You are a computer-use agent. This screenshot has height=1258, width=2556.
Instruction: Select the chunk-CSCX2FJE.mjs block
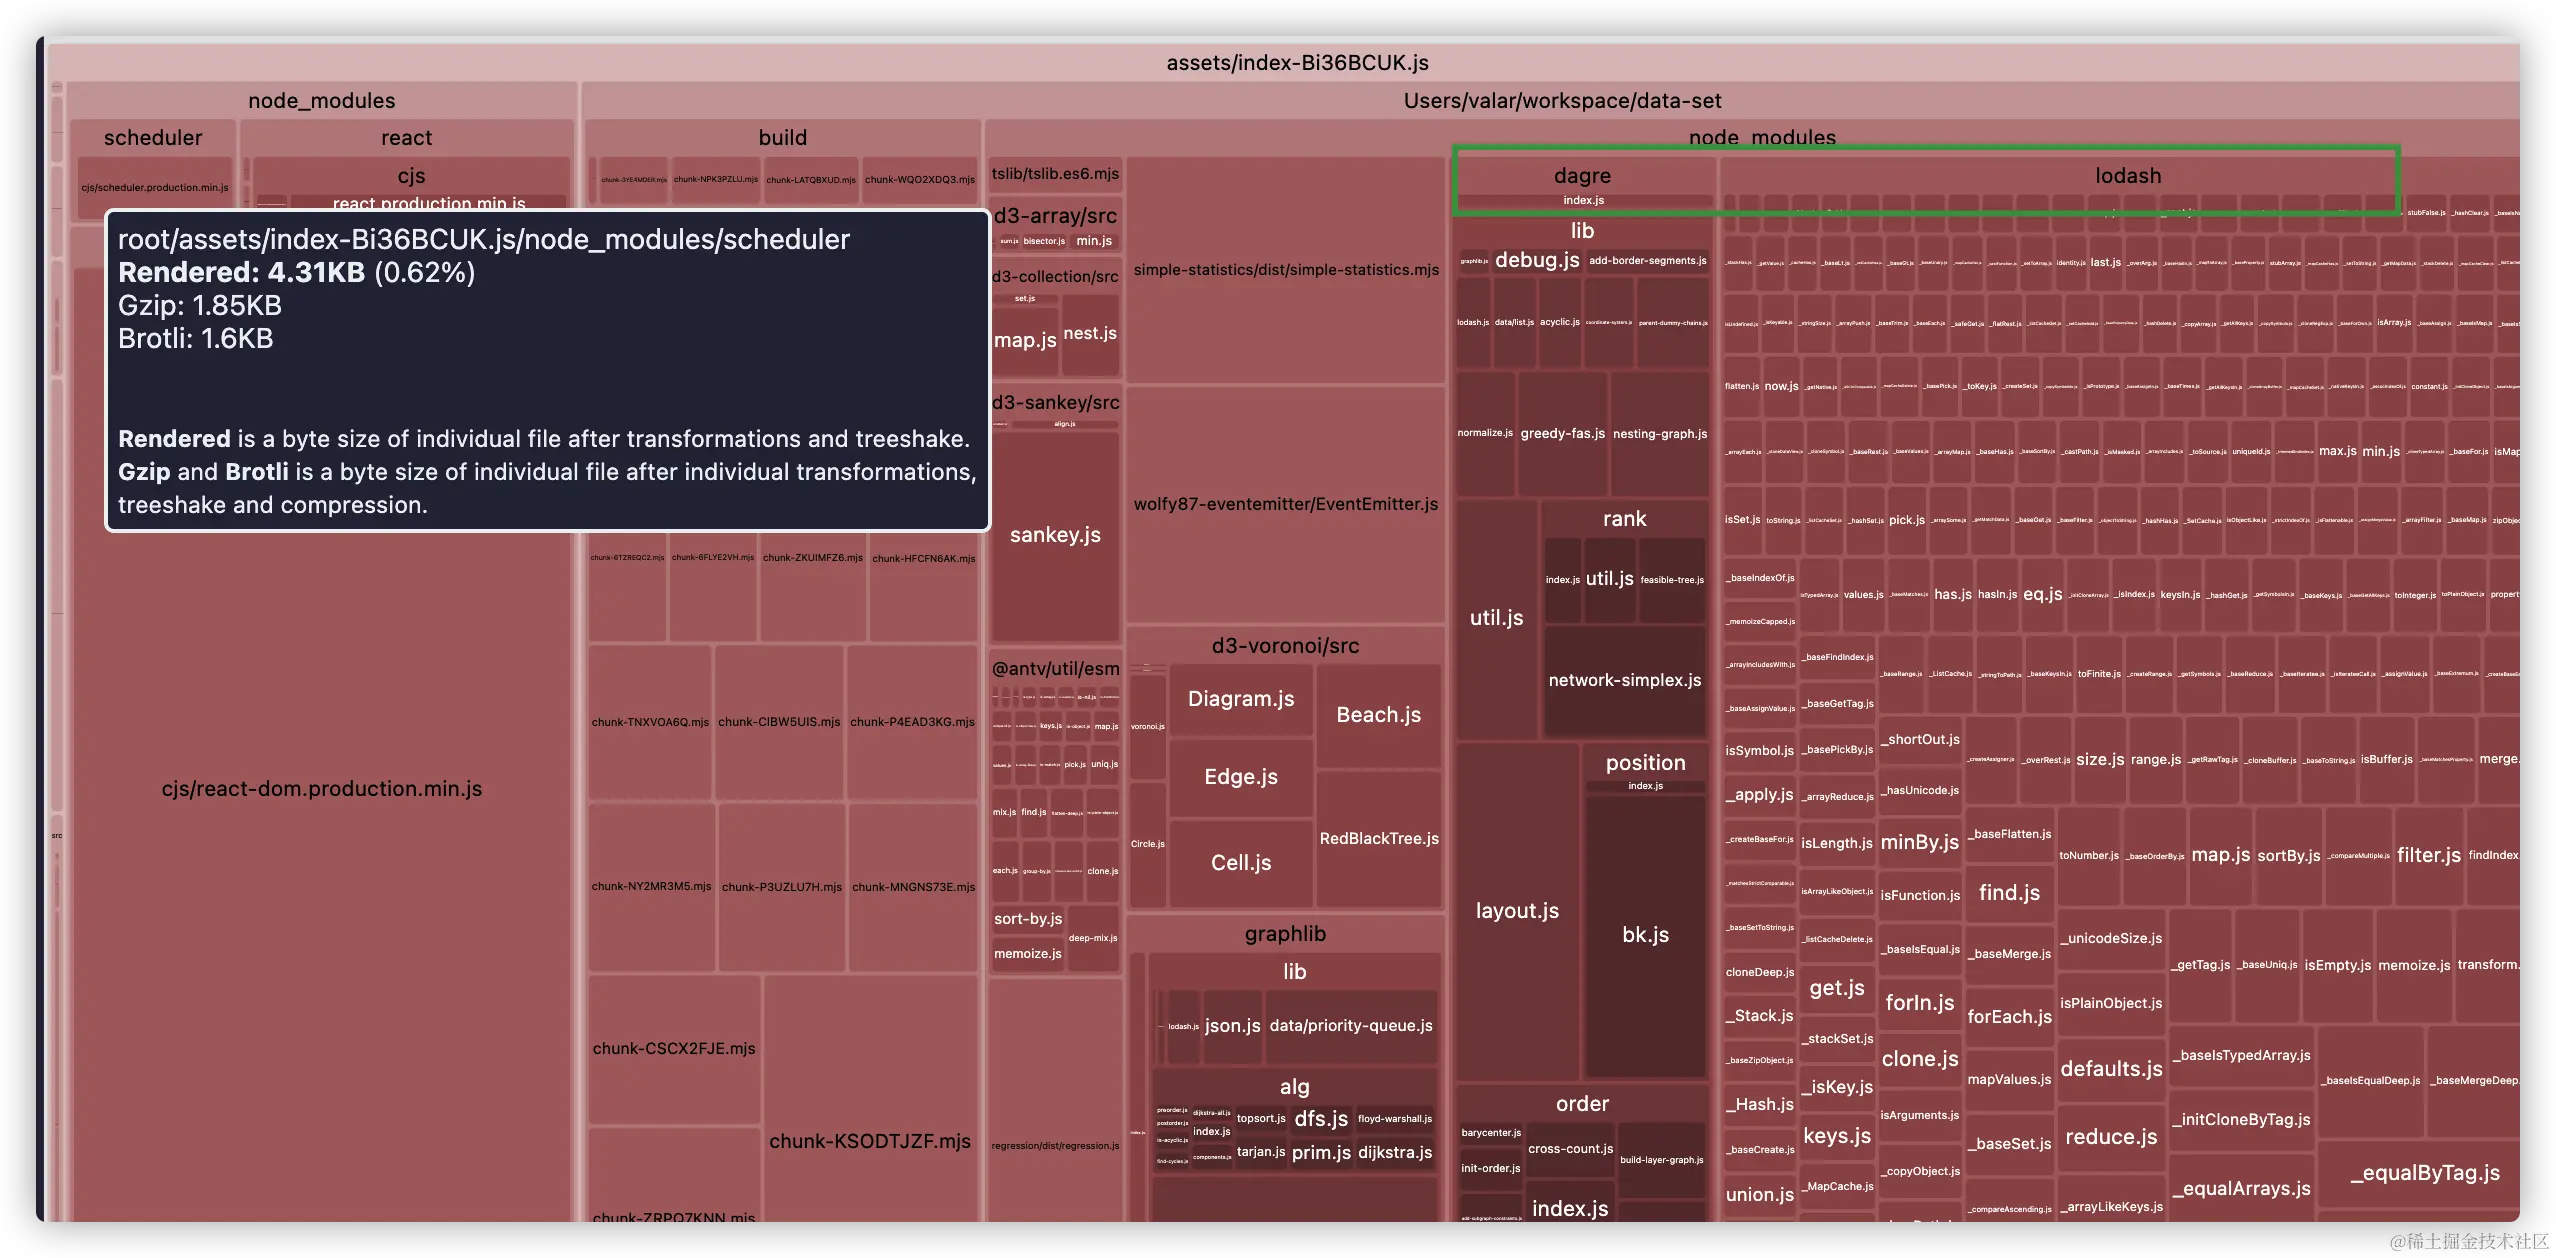674,1049
